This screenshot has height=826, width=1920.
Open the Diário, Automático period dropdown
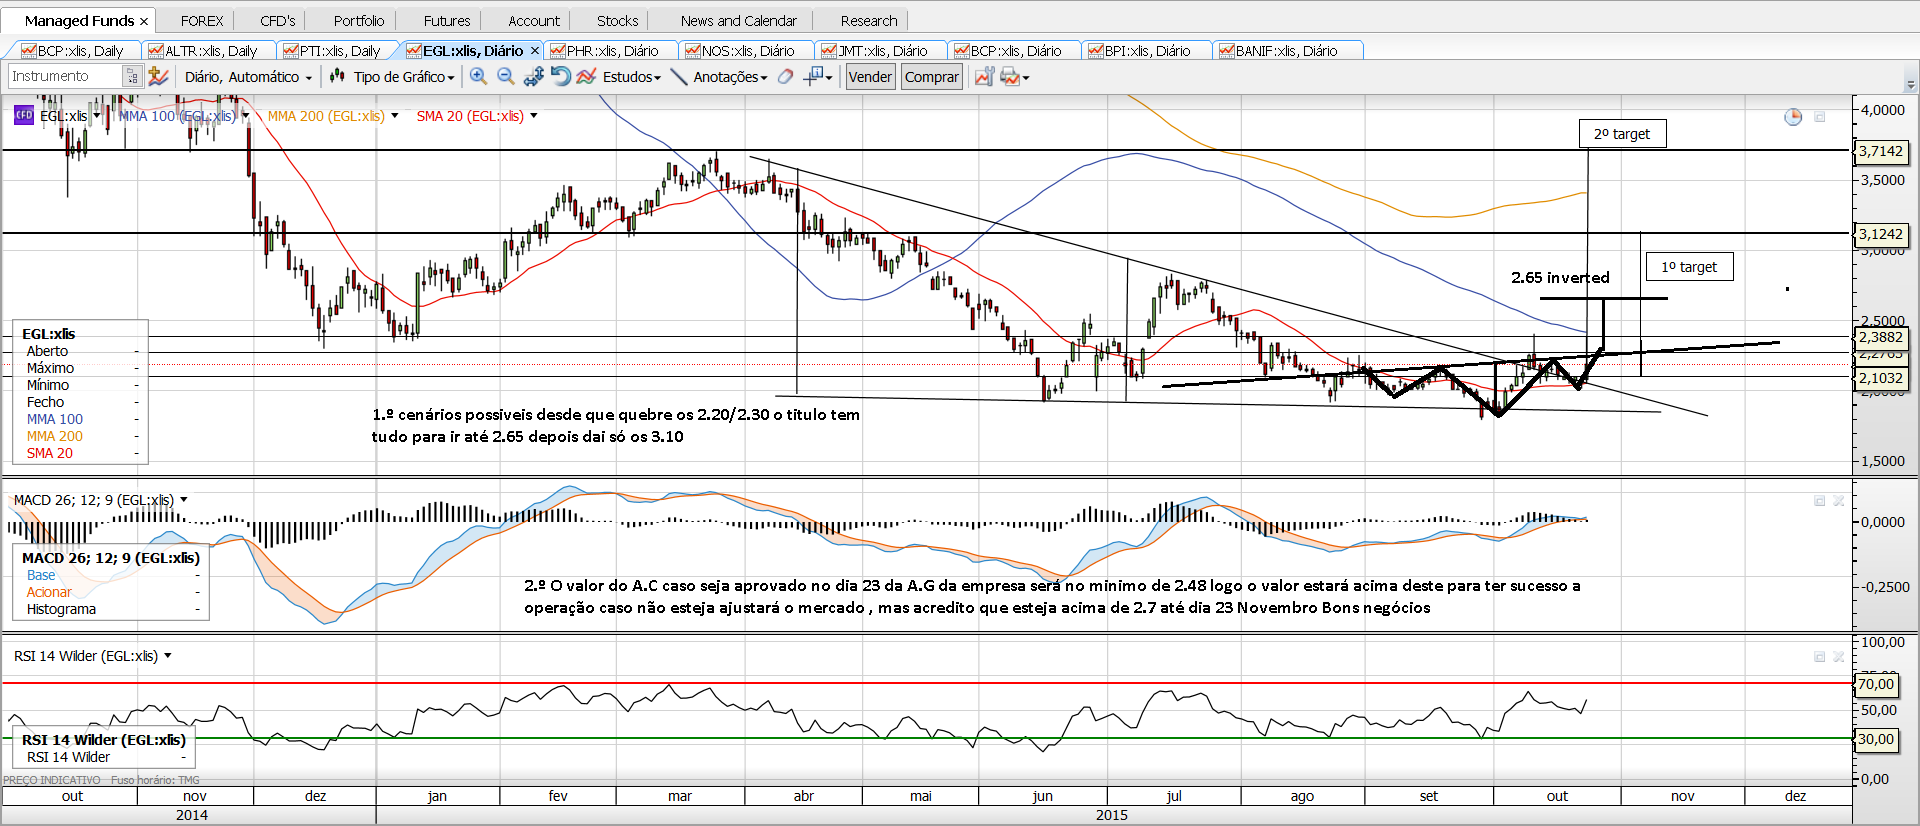tap(248, 77)
